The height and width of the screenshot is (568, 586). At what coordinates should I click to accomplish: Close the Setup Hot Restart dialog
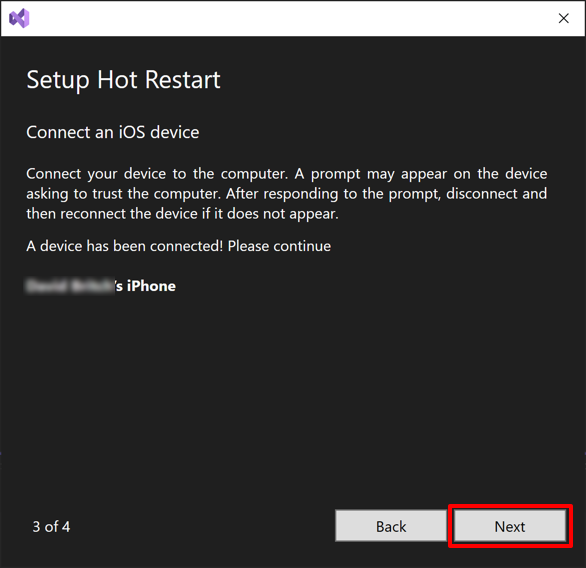tap(564, 18)
